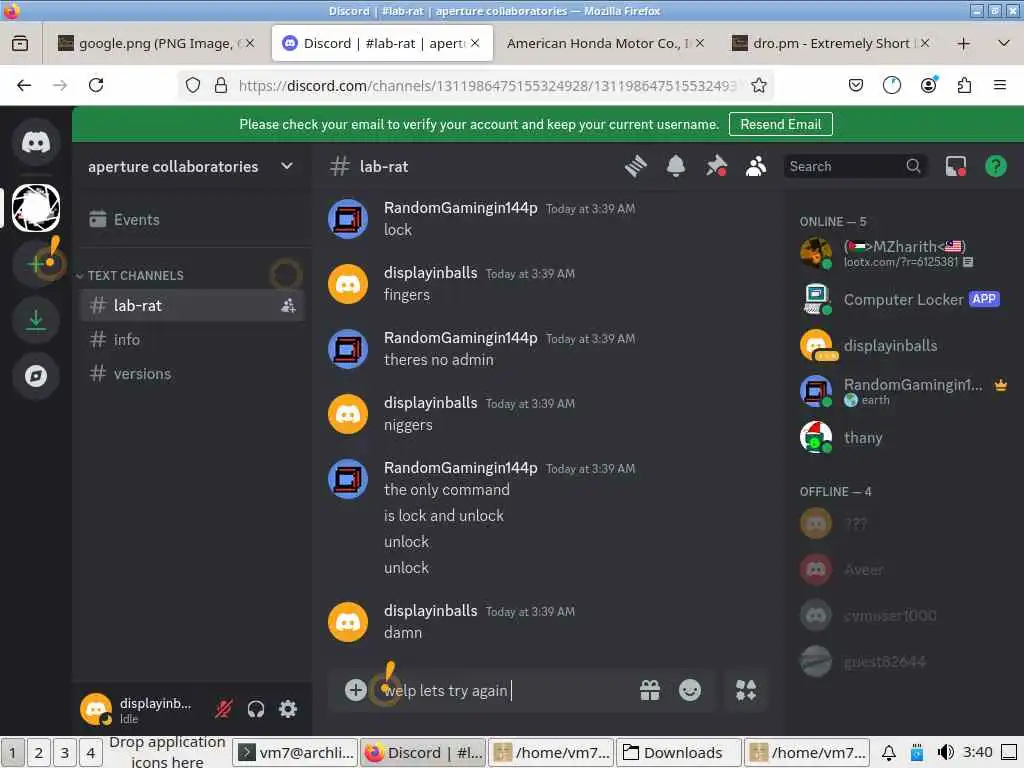Click the attach file plus button in message box

pyautogui.click(x=355, y=690)
